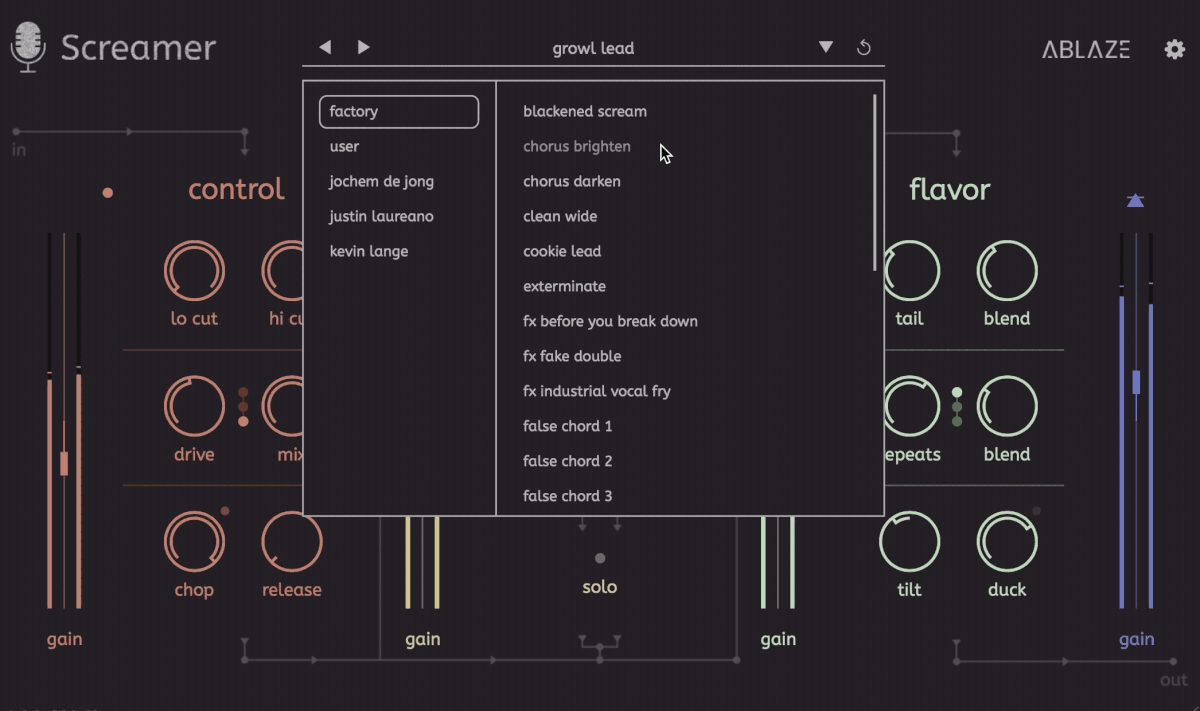The height and width of the screenshot is (711, 1200).
Task: Select the top repeats mode dot
Action: click(957, 393)
